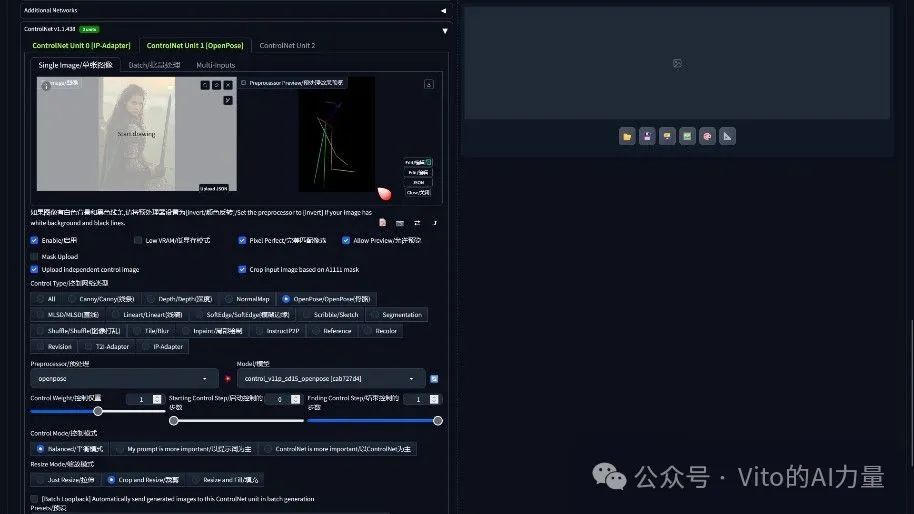Click the erase icon on the input image canvas

coord(216,85)
